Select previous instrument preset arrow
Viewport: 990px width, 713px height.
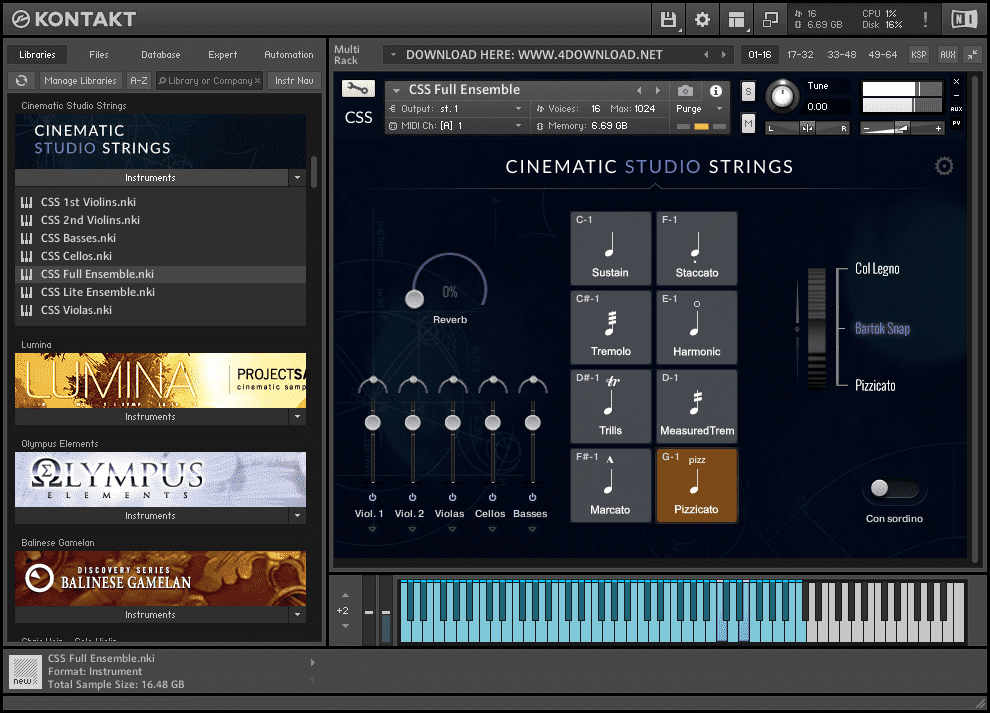click(639, 90)
